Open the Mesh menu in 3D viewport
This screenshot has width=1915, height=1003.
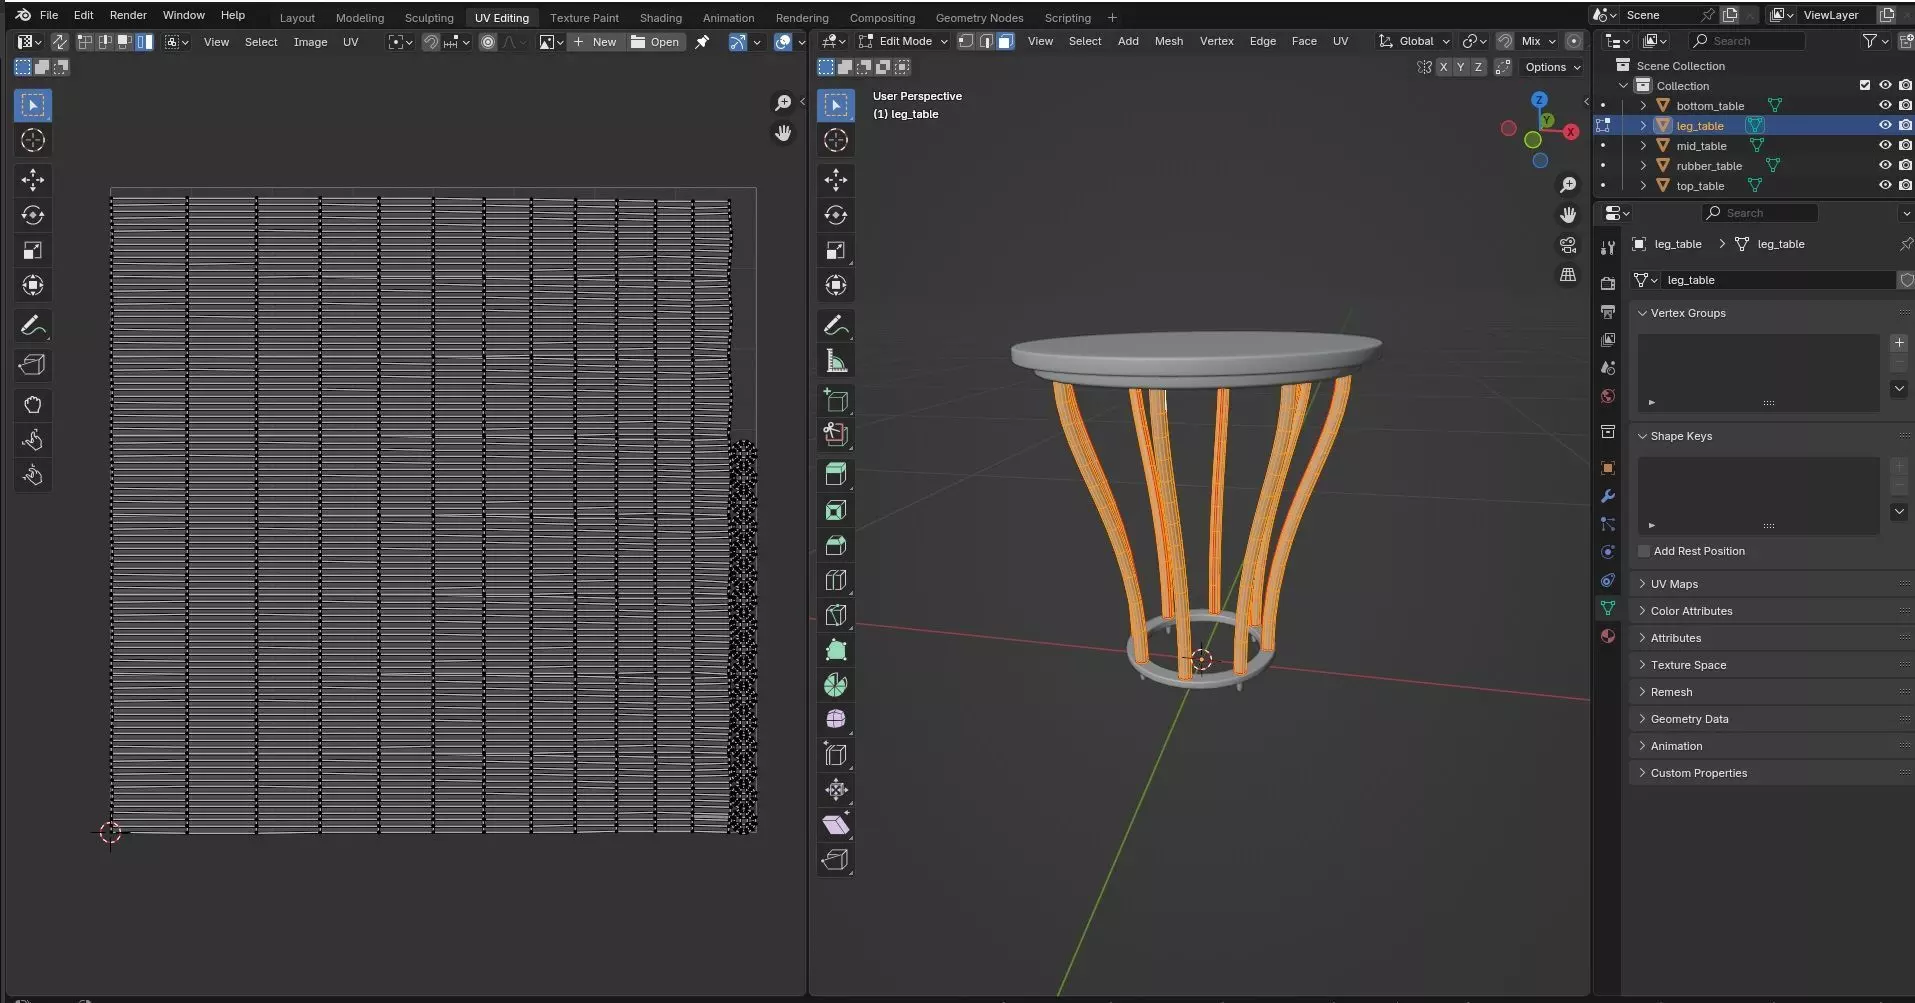1168,41
